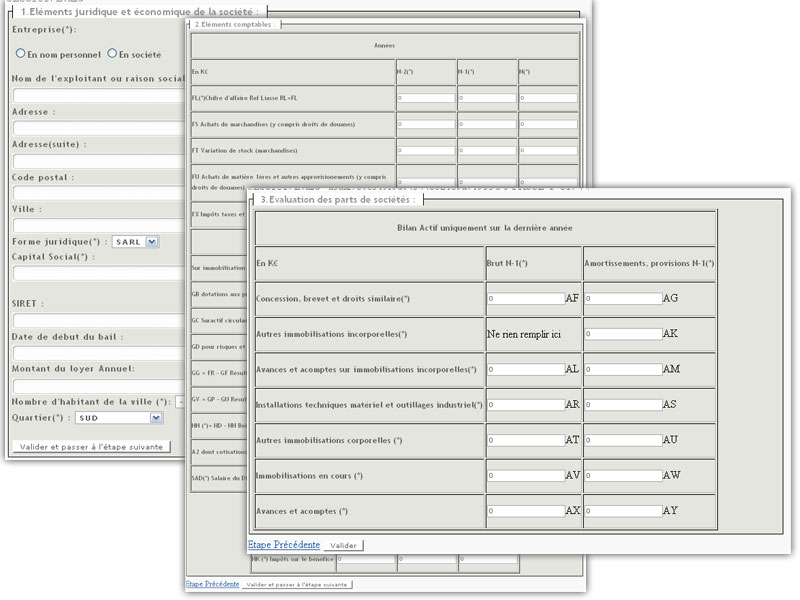Image resolution: width=800 pixels, height=600 pixels.
Task: Click the FT Variation de stock N-1 input
Action: pos(487,151)
